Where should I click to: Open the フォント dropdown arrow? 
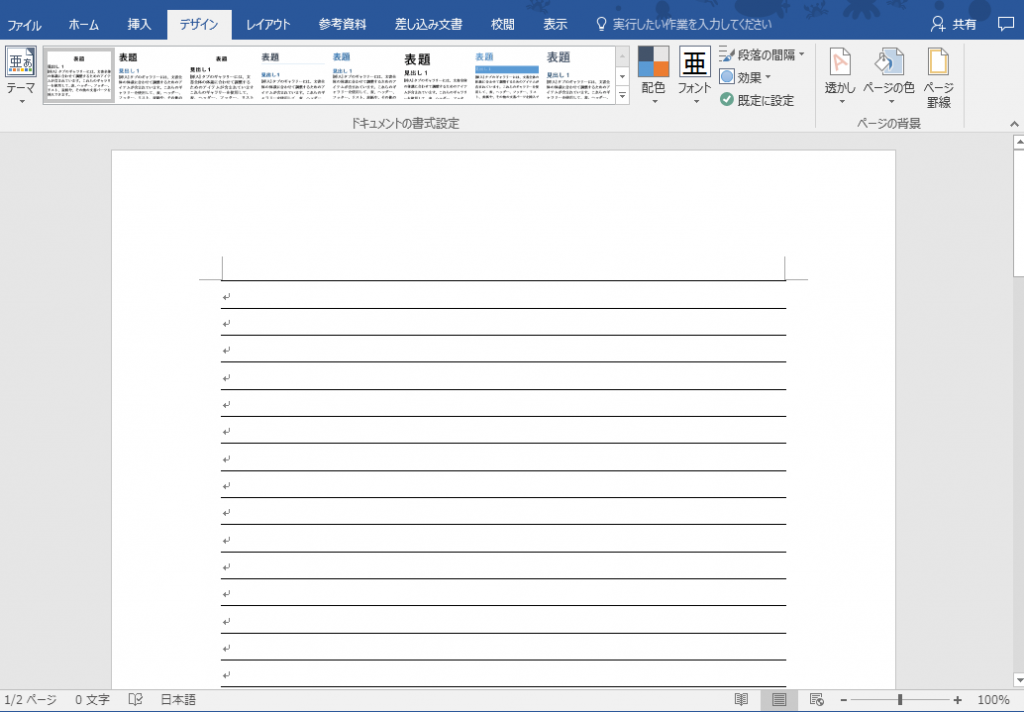click(x=695, y=102)
